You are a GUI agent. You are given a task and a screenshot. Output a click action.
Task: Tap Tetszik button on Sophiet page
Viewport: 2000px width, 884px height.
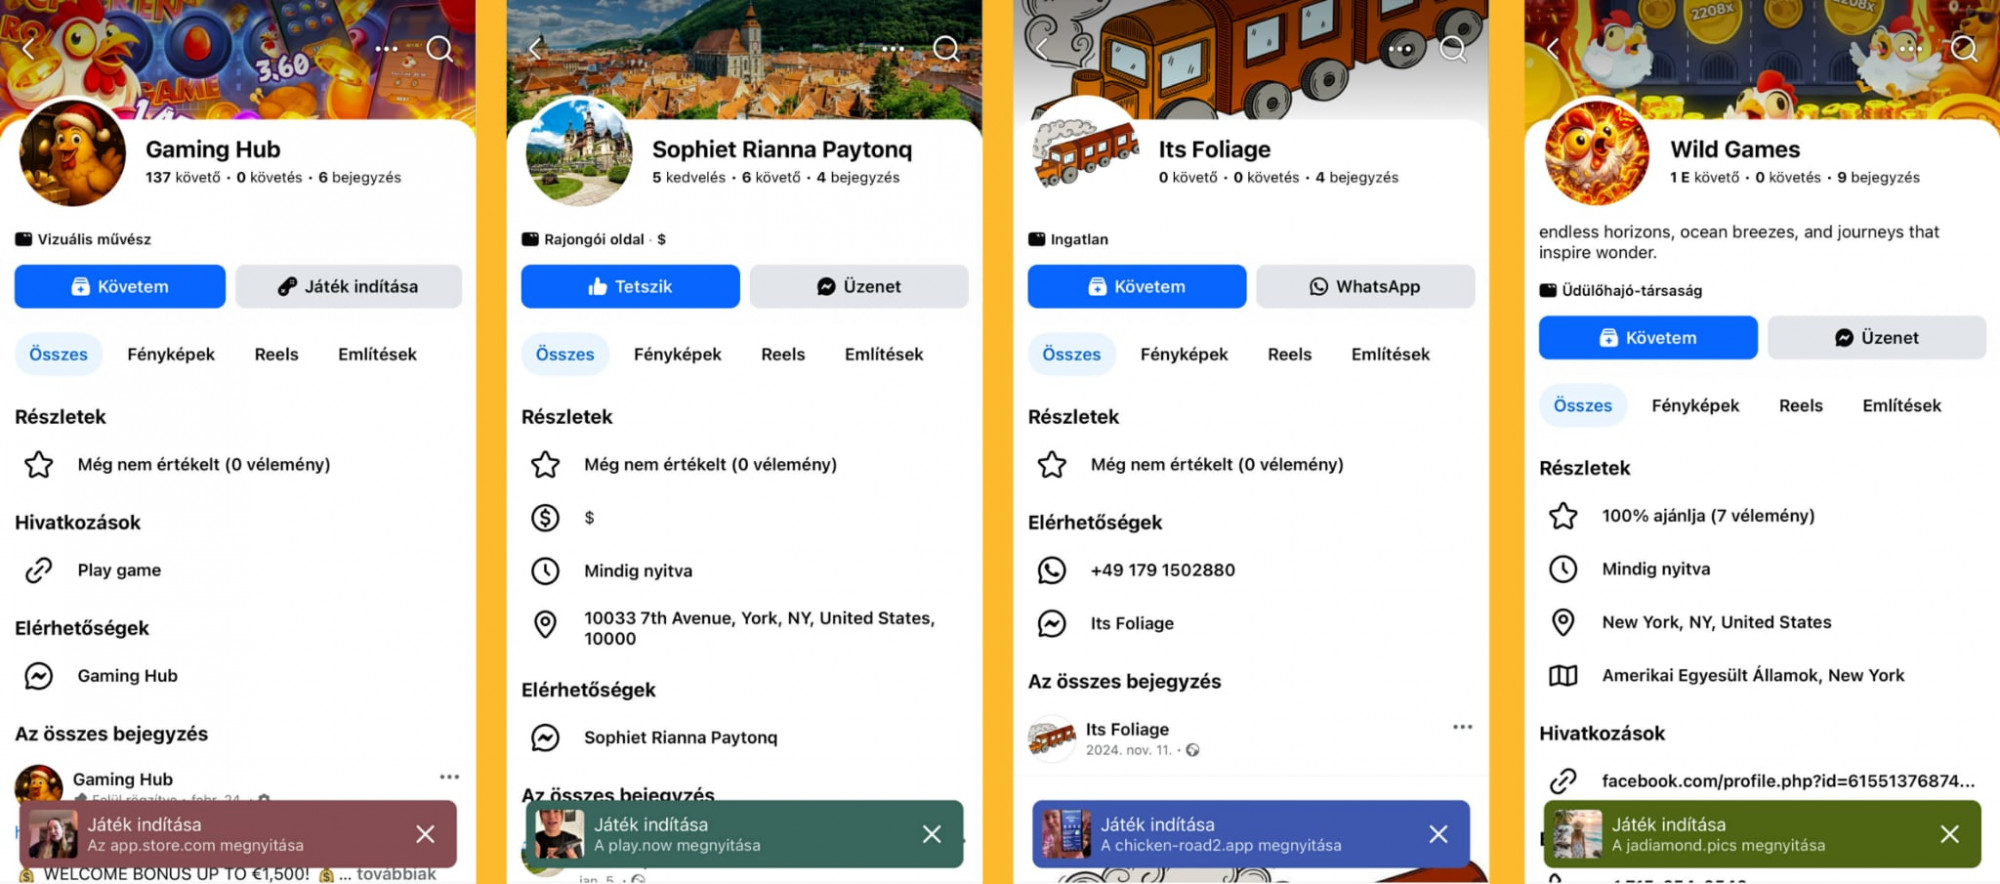tap(630, 286)
